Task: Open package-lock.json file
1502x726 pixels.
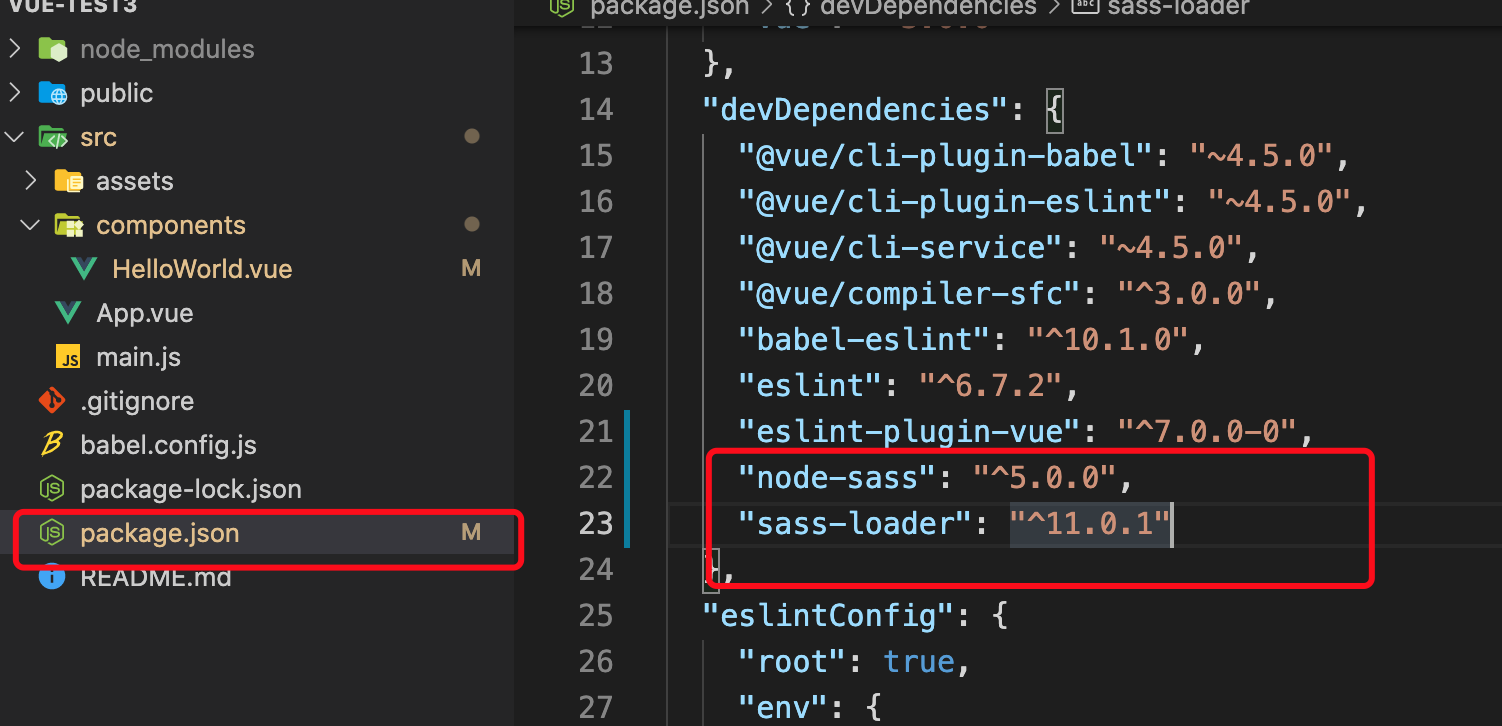Action: coord(191,489)
